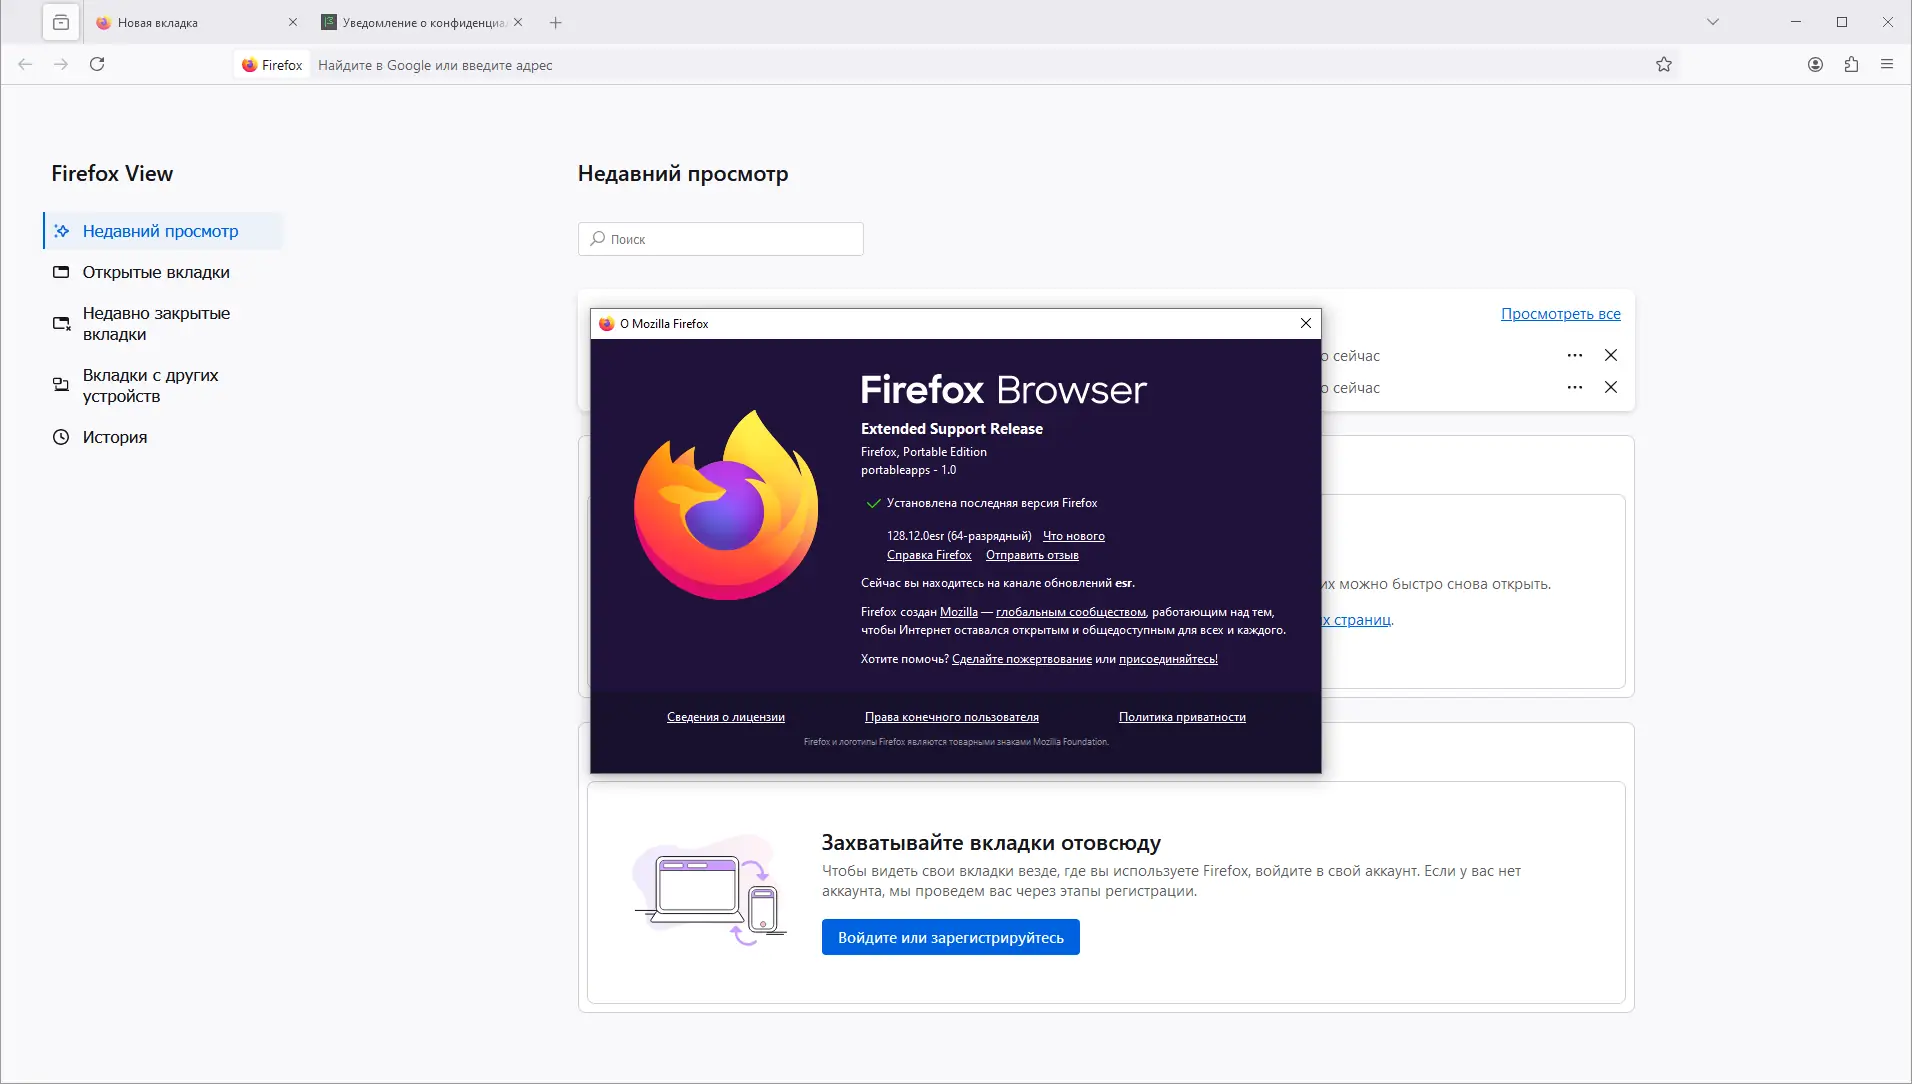Select Открытые вкладки in the sidebar
Screen dimensions: 1912x1084
click(x=155, y=272)
